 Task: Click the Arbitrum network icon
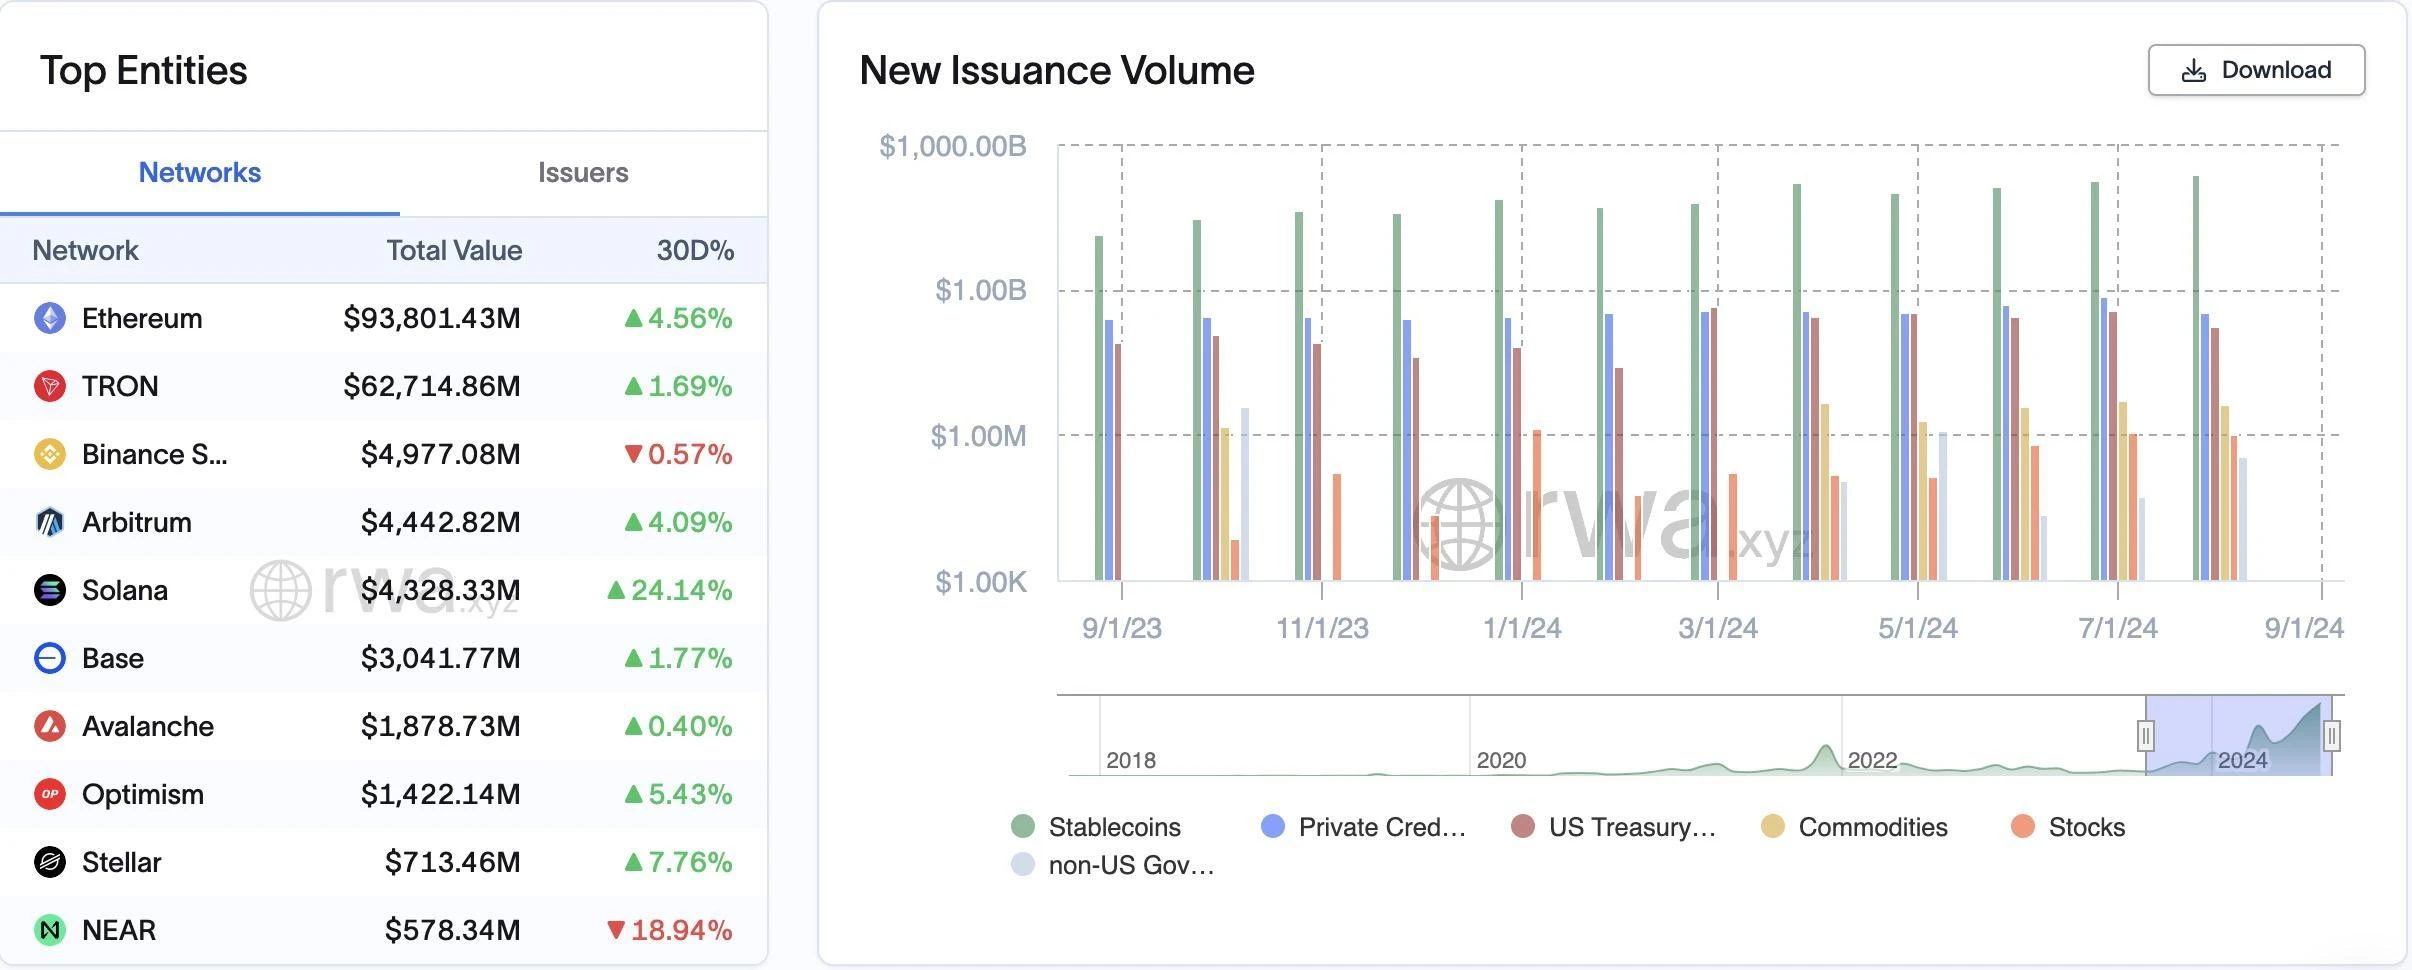[x=50, y=522]
